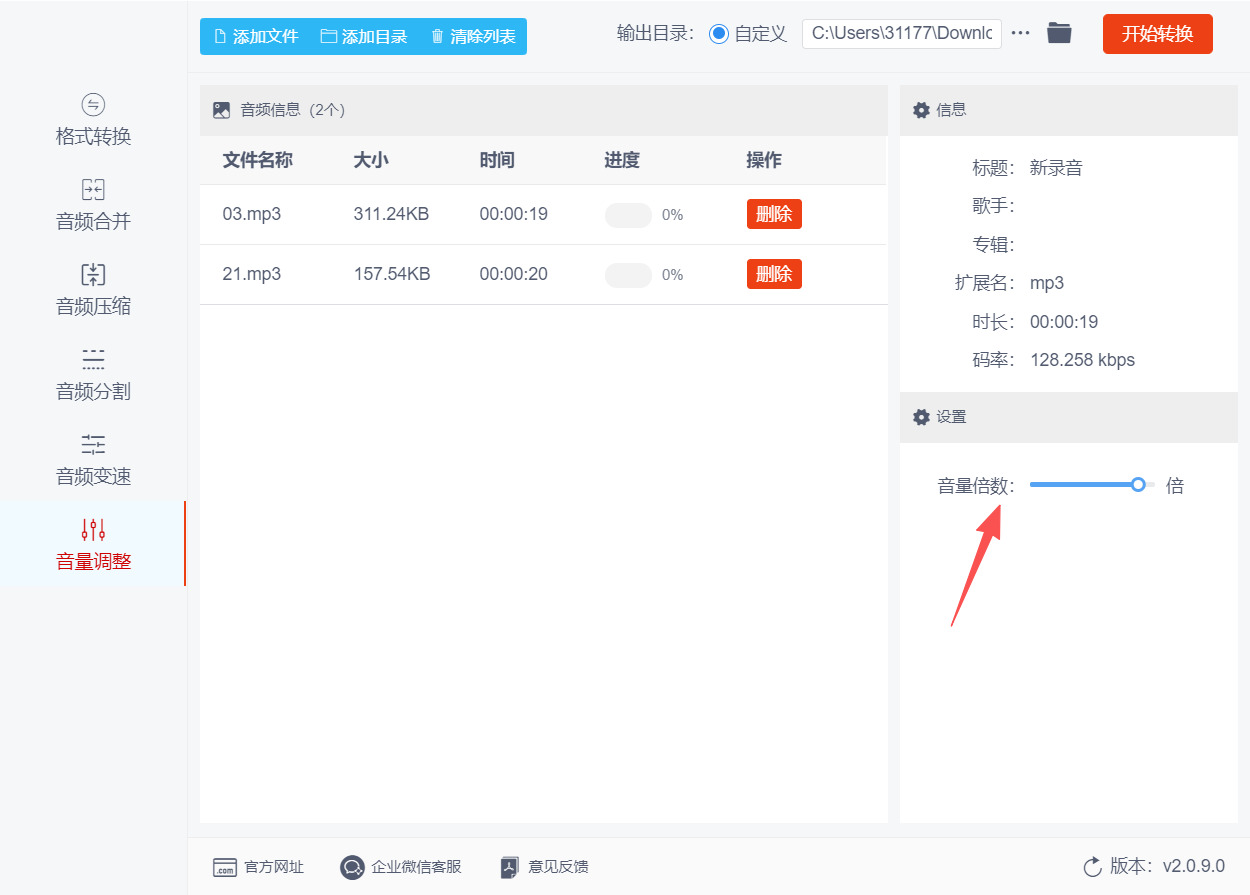Select the 21.mp3 file name
The image size is (1250, 895).
(252, 274)
